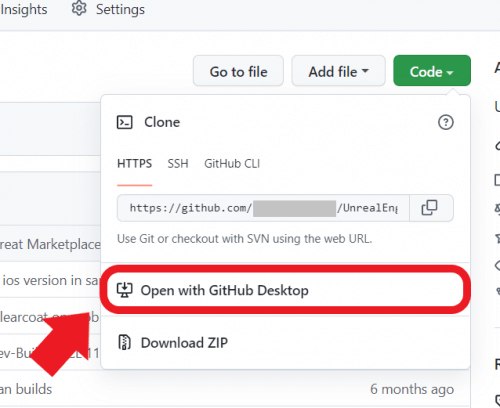Switch to the SSH clone tab
Screen dimensions: 500x408
point(178,164)
